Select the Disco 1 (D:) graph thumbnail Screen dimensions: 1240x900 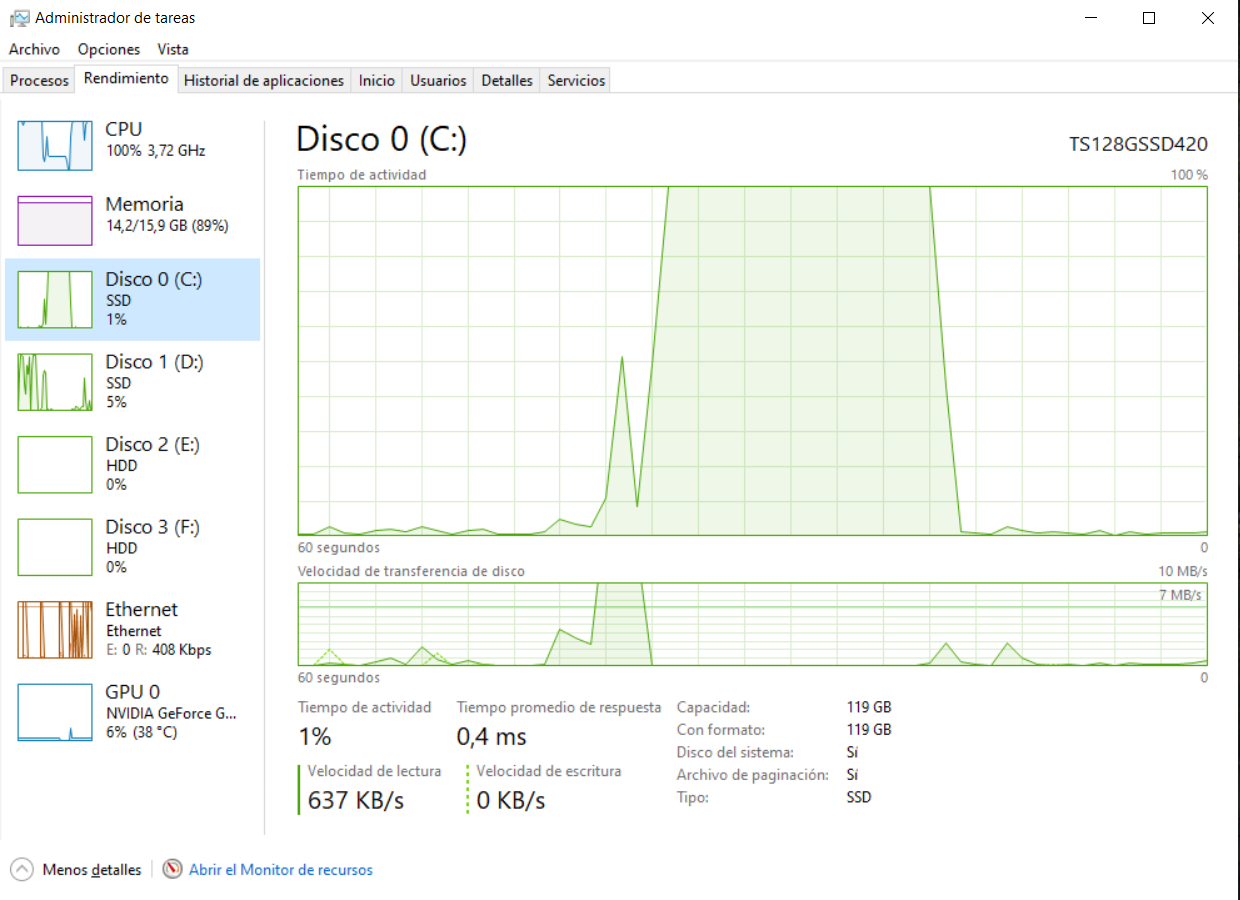pyautogui.click(x=130, y=380)
